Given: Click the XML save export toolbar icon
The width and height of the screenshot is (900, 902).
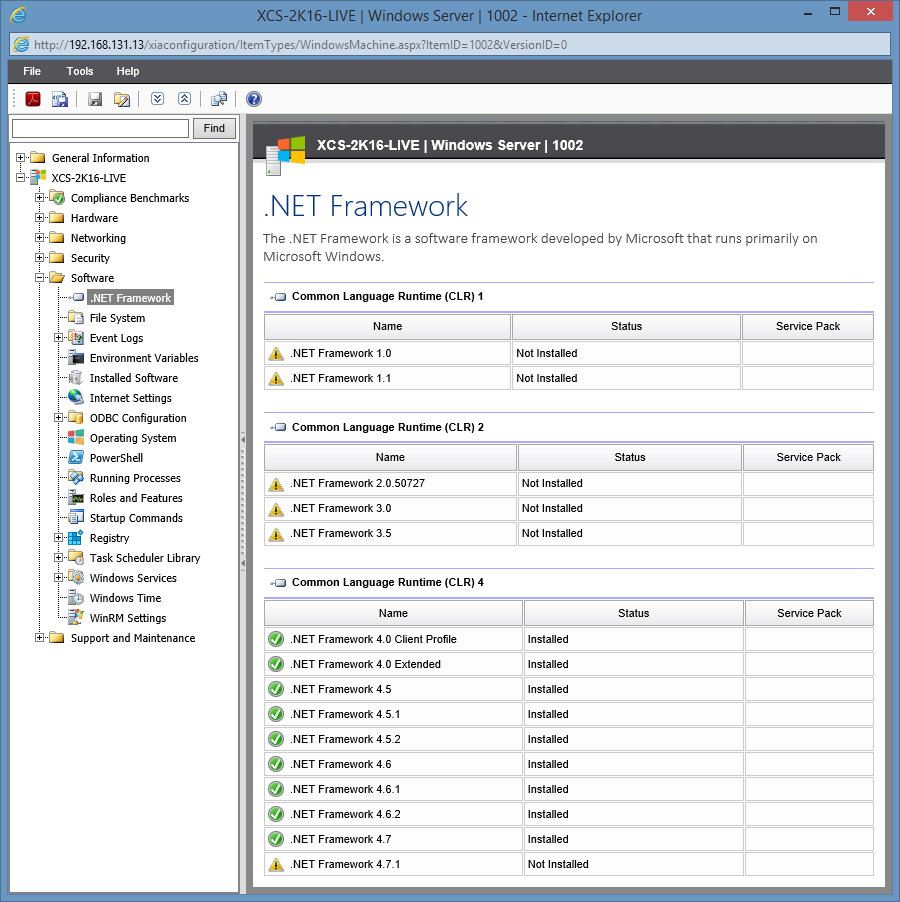Looking at the screenshot, I should coord(60,99).
